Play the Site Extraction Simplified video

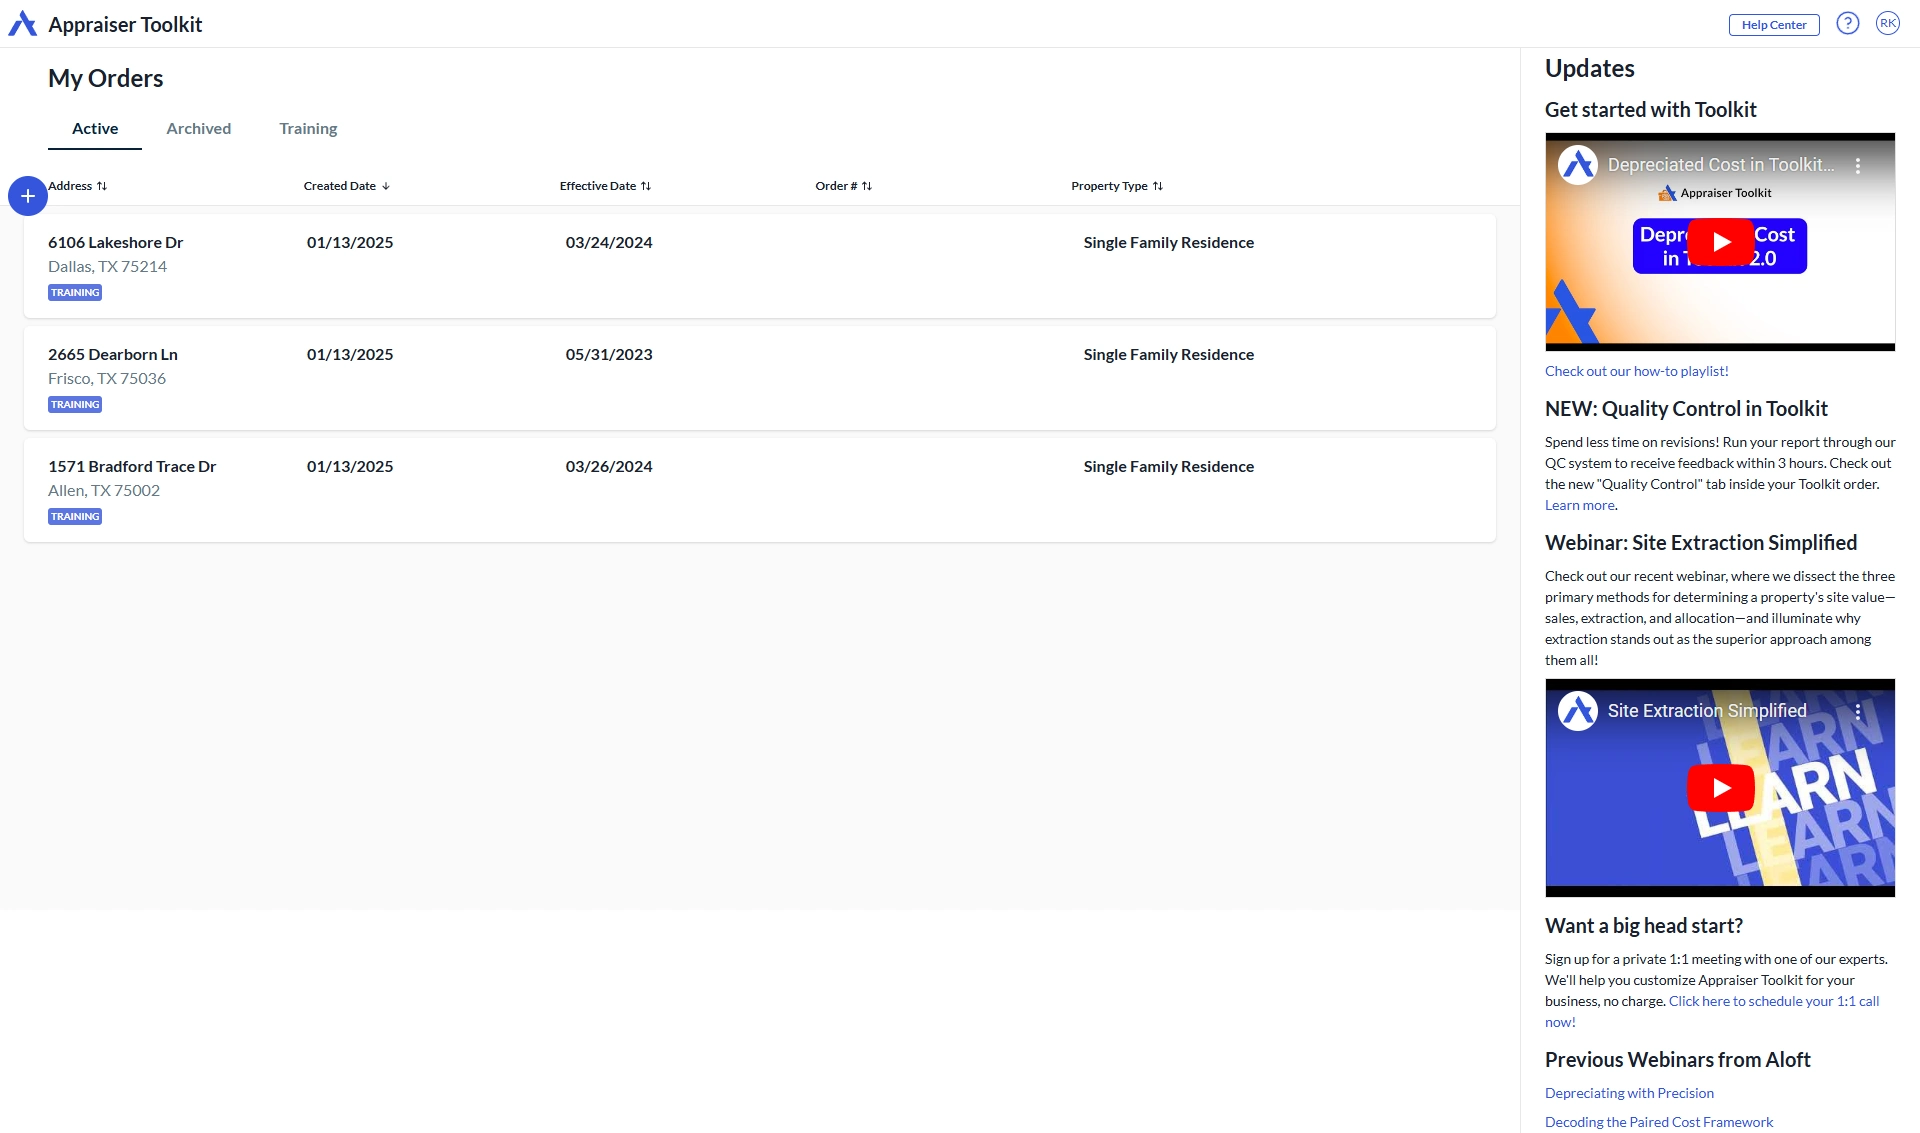[1720, 788]
